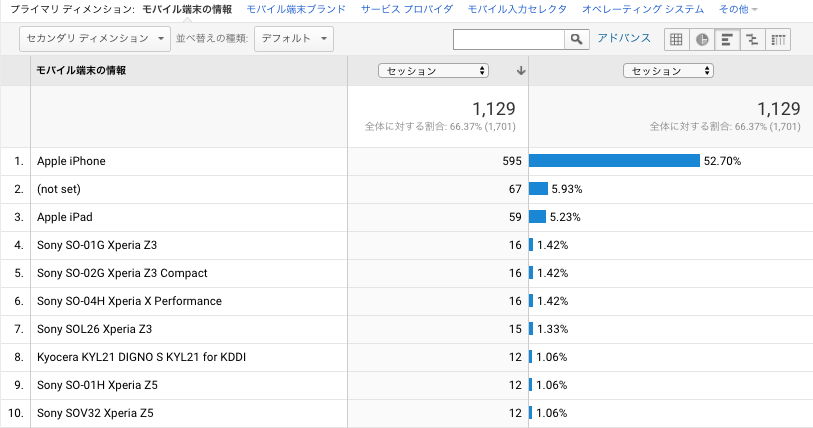The image size is (813, 428).
Task: Select モバイル端末ブランド dimension
Action: pyautogui.click(x=296, y=9)
